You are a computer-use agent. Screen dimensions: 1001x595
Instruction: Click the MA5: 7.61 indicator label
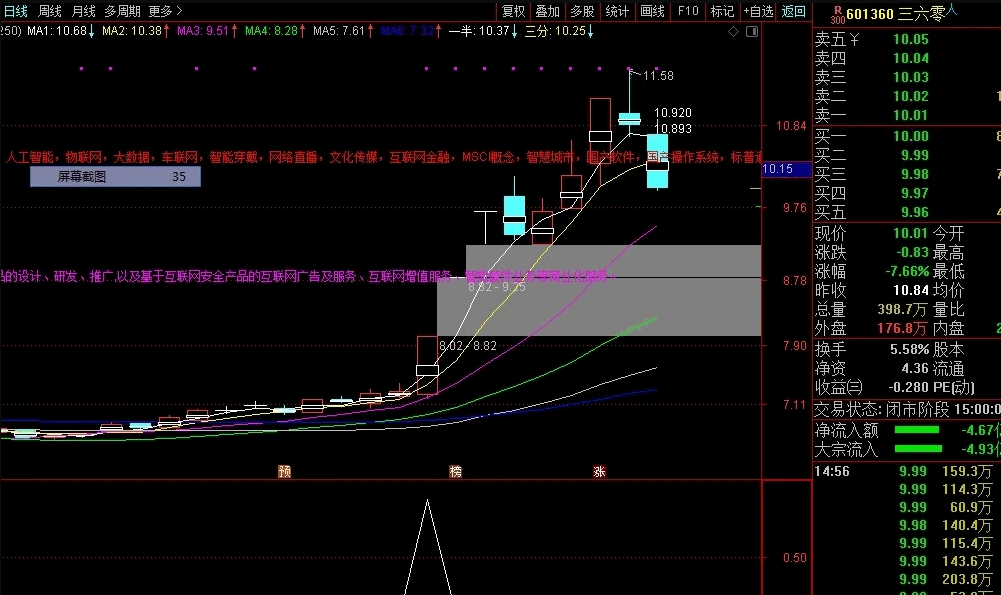pos(343,31)
